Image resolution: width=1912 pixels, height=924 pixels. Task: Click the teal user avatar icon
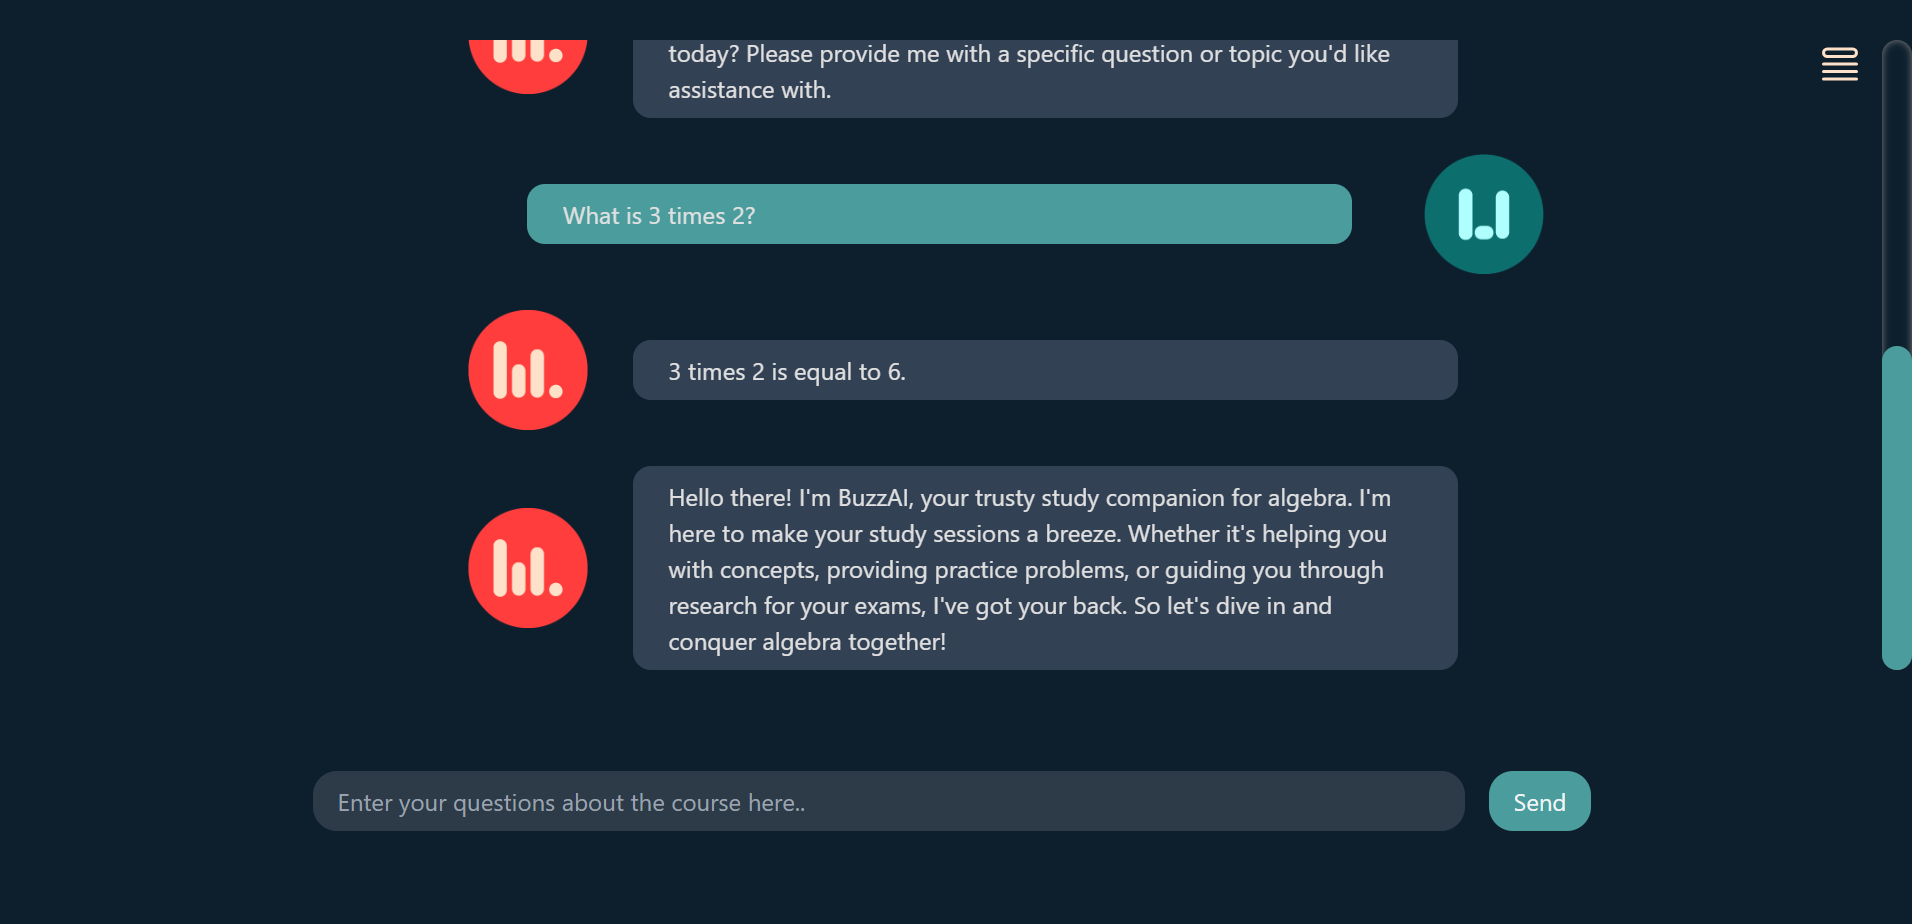tap(1484, 214)
